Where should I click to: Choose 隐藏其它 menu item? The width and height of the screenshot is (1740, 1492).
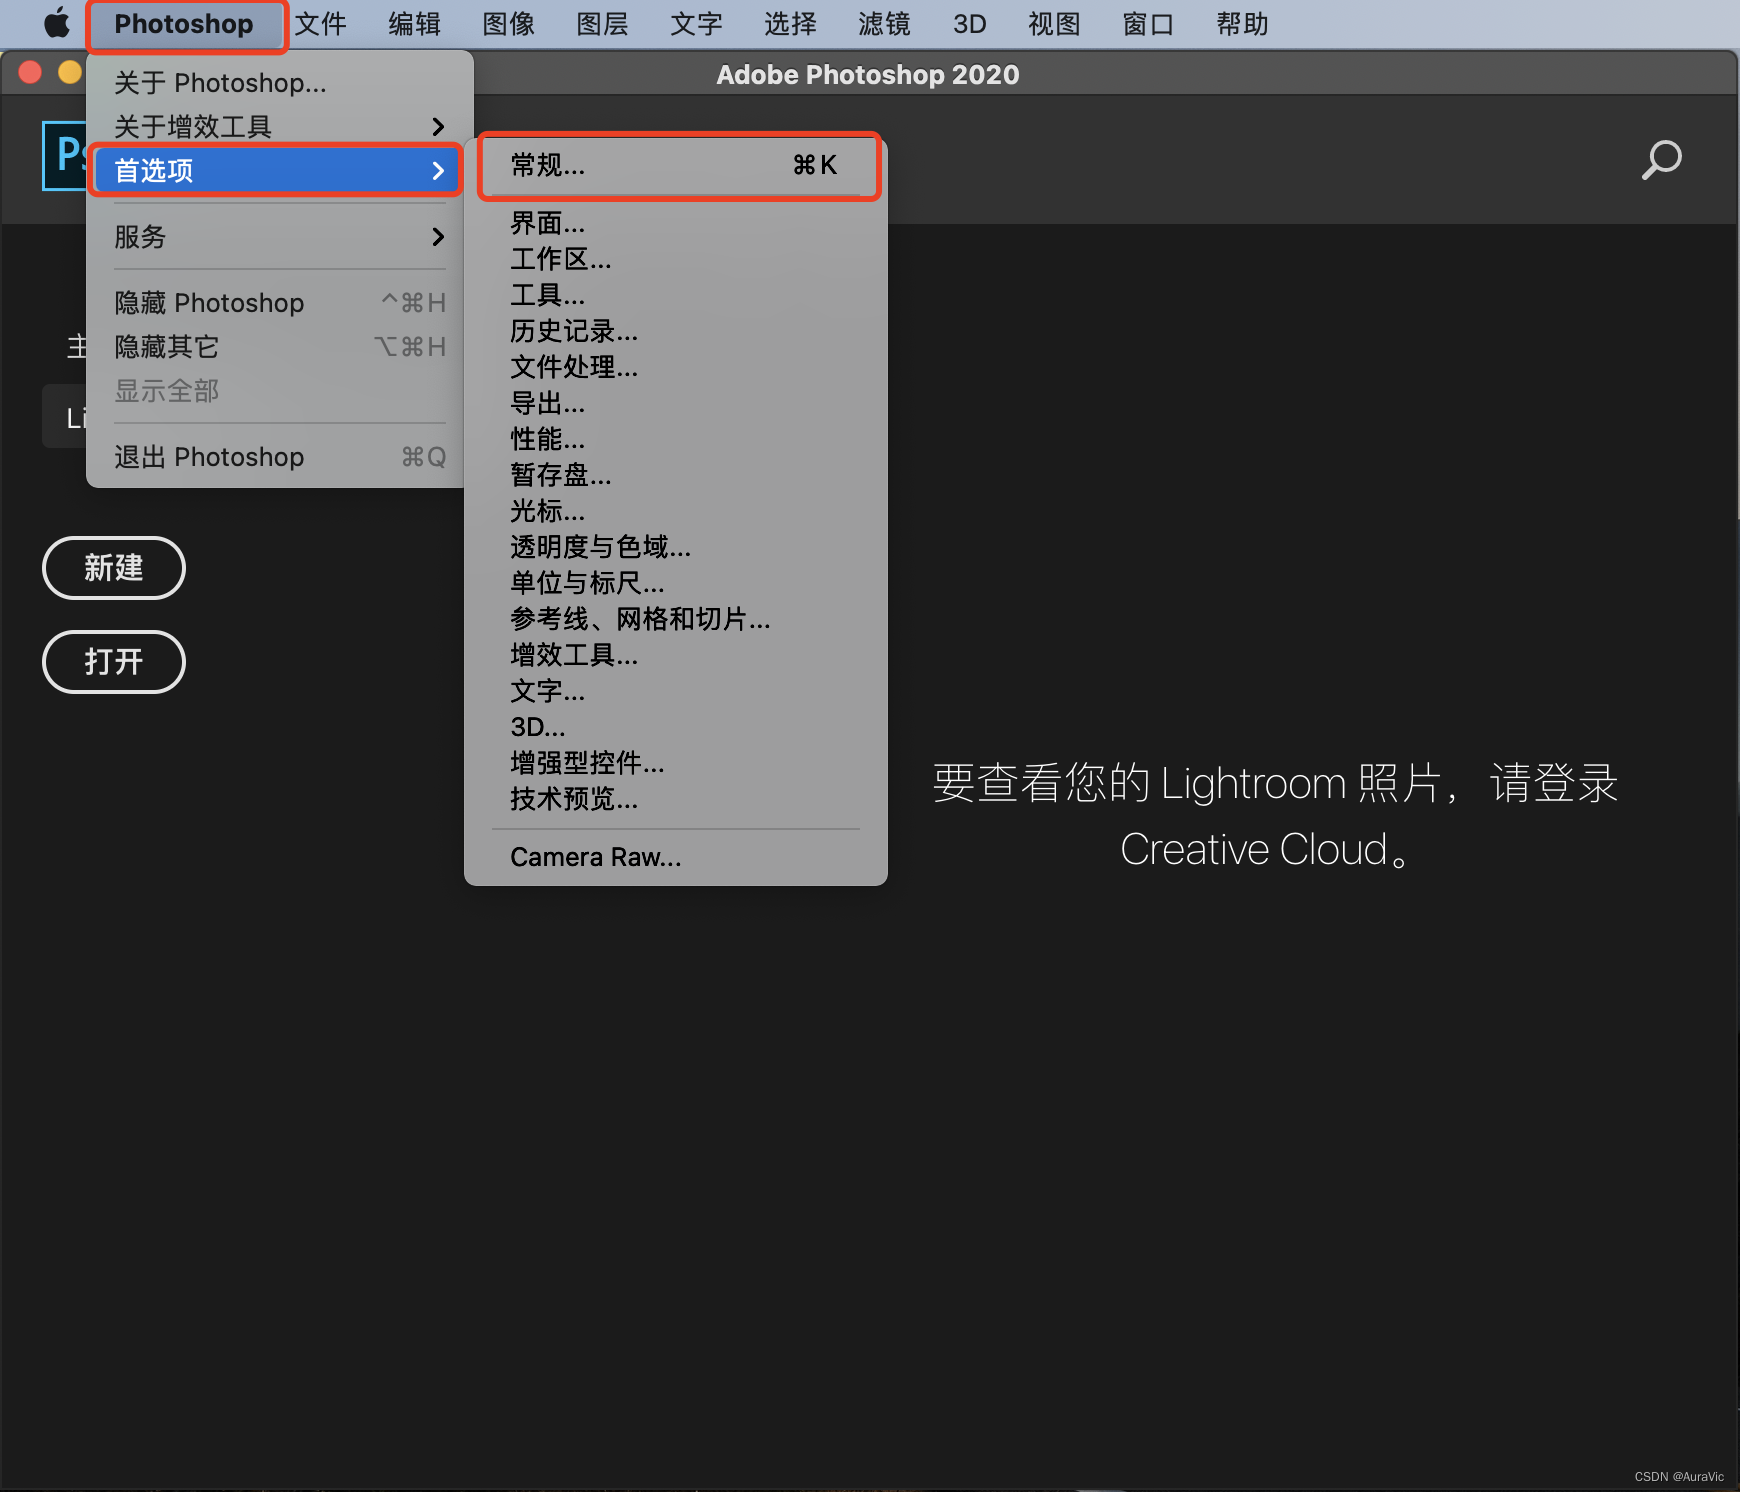point(279,346)
